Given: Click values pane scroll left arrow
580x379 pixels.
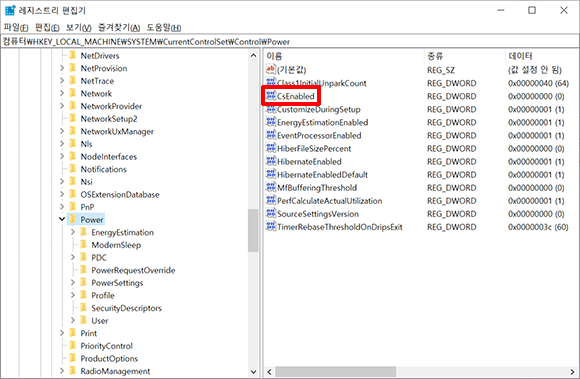Looking at the screenshot, I should tap(269, 372).
